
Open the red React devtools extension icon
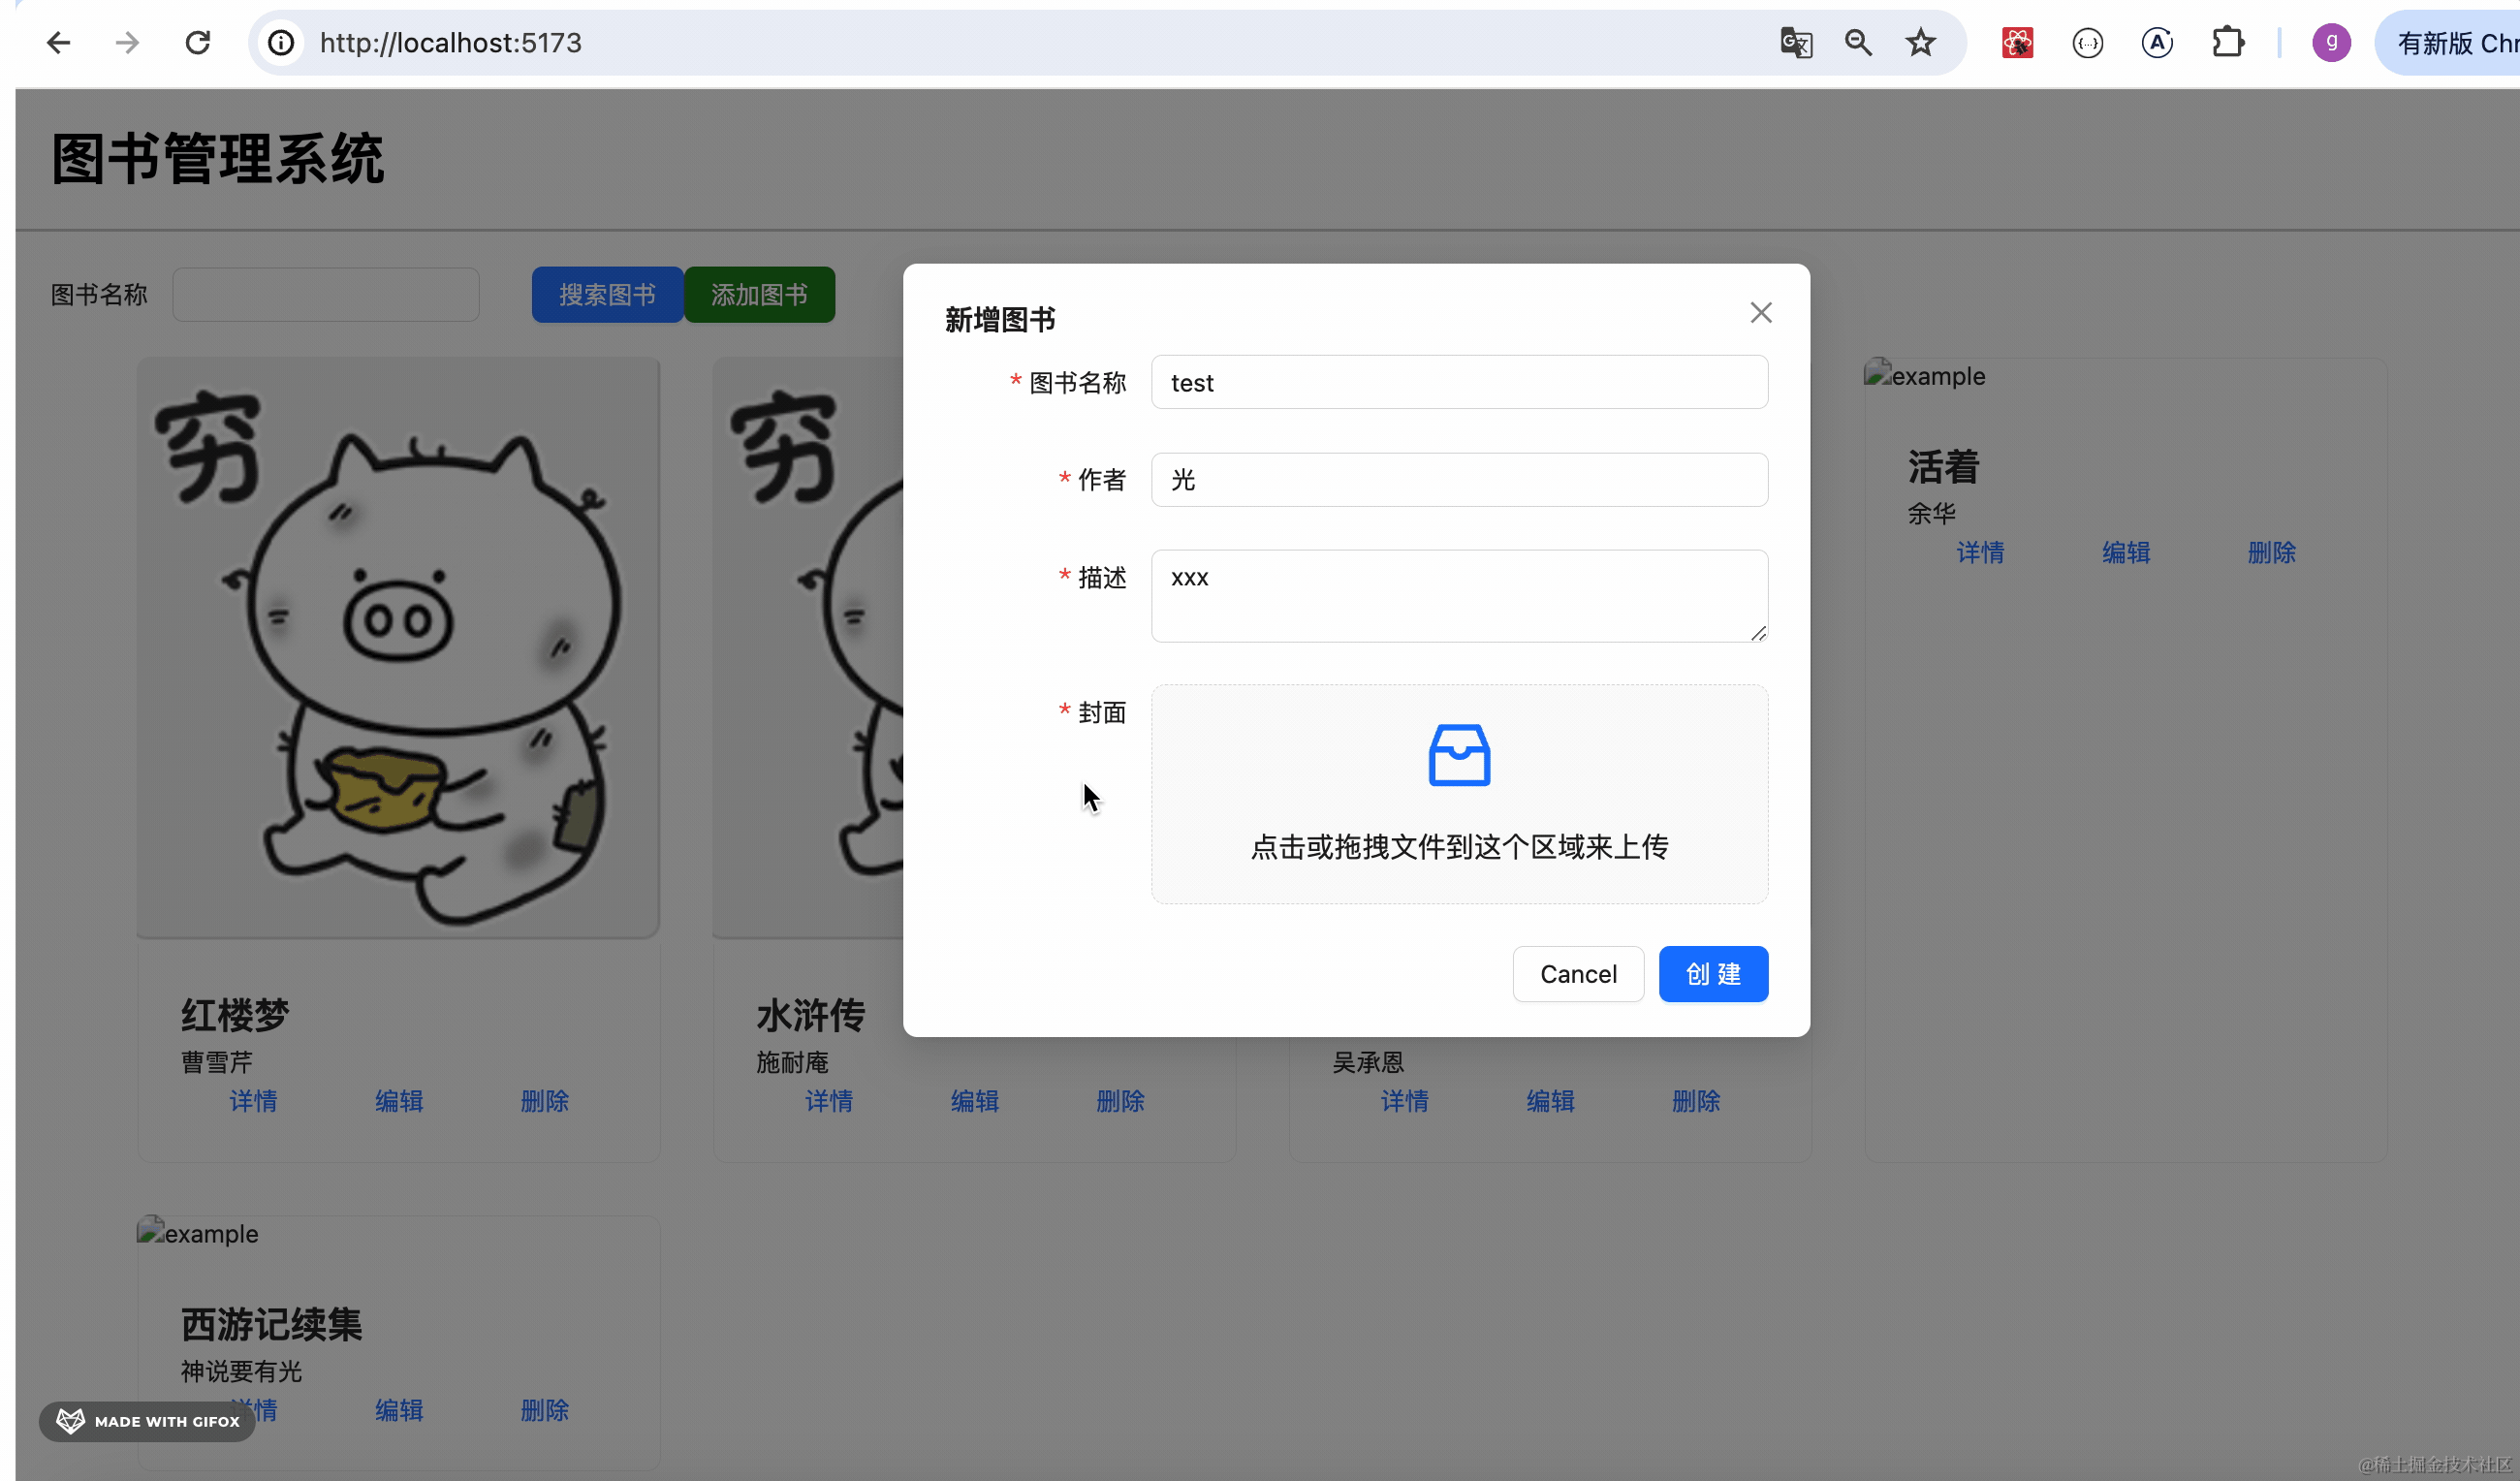click(x=2017, y=43)
